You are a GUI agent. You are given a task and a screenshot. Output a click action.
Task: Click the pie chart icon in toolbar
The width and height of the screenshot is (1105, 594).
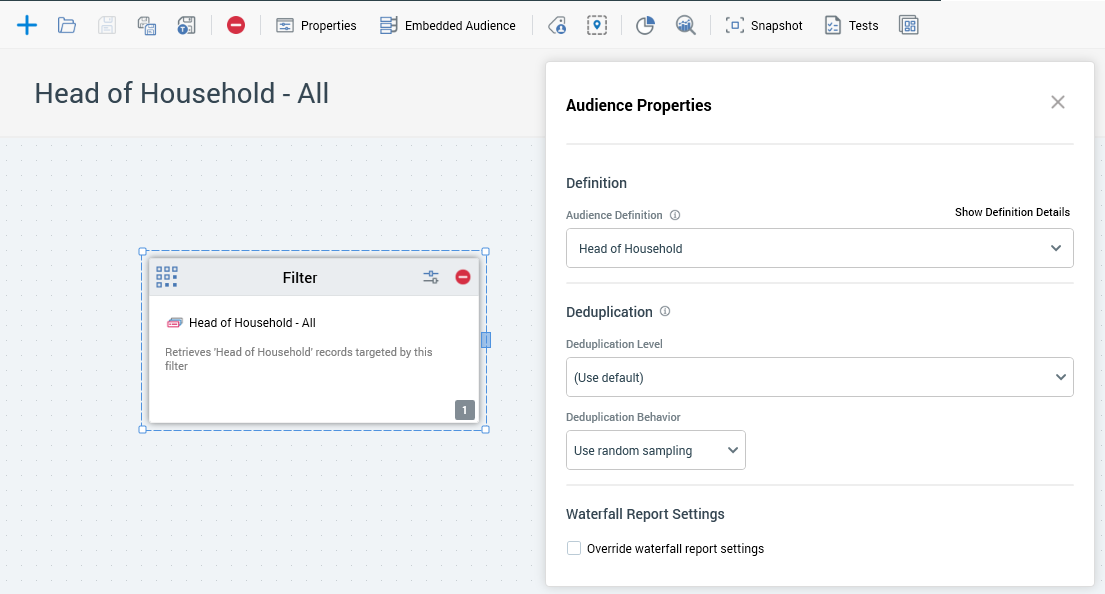coord(645,25)
